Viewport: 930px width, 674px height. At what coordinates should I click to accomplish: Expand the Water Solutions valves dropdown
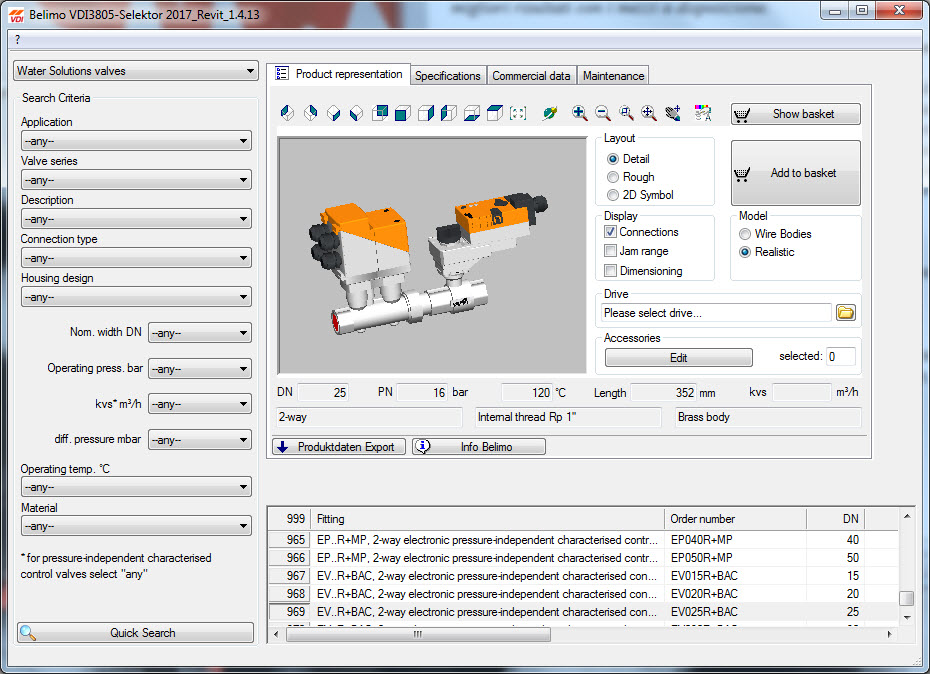[x=136, y=71]
